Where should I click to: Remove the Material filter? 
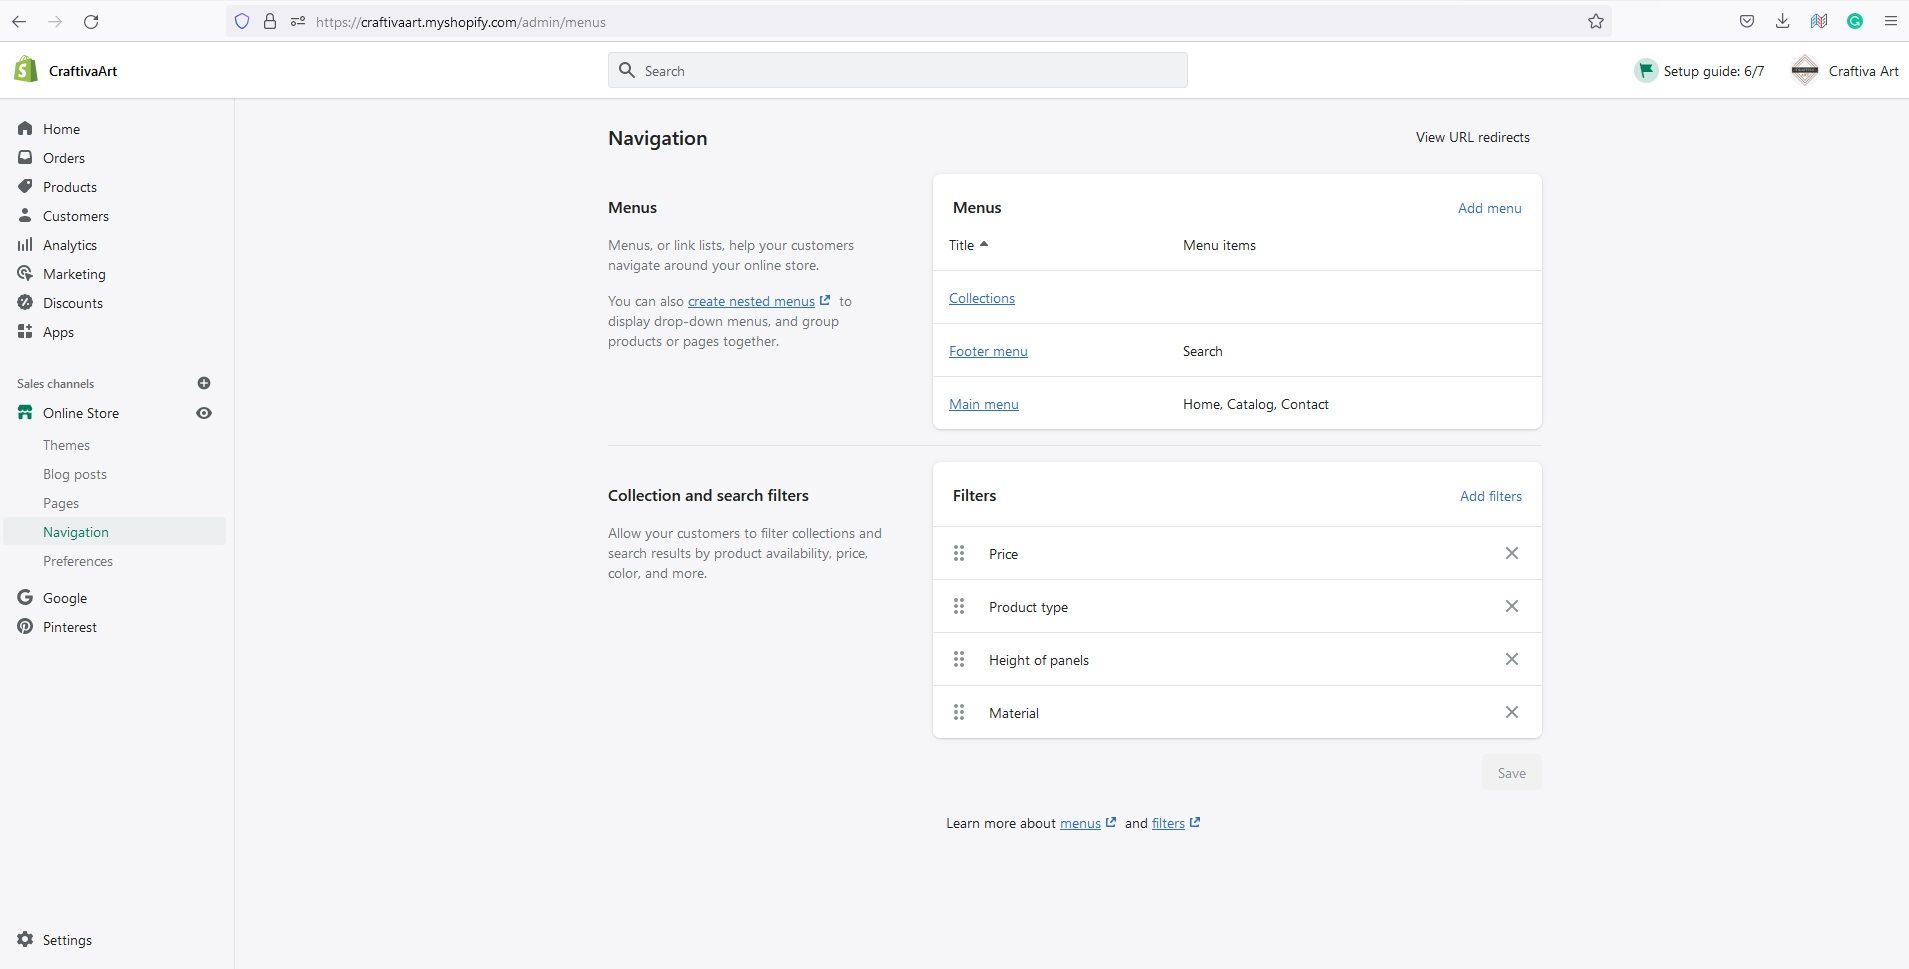(x=1511, y=712)
